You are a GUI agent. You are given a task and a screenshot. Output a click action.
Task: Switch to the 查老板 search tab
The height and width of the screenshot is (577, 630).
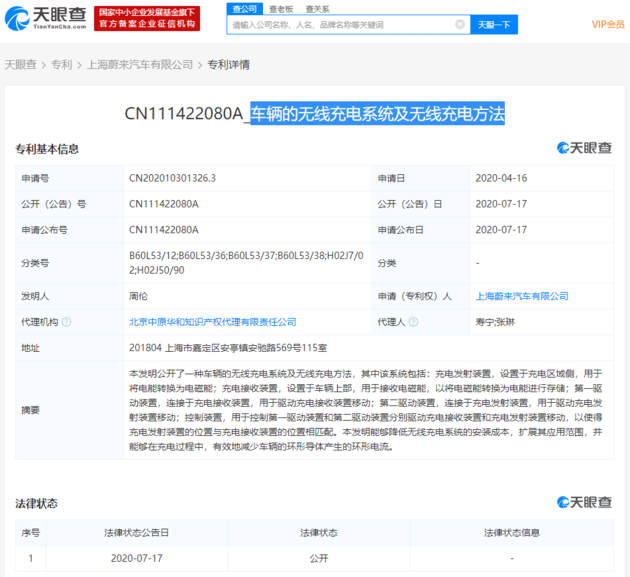[279, 8]
